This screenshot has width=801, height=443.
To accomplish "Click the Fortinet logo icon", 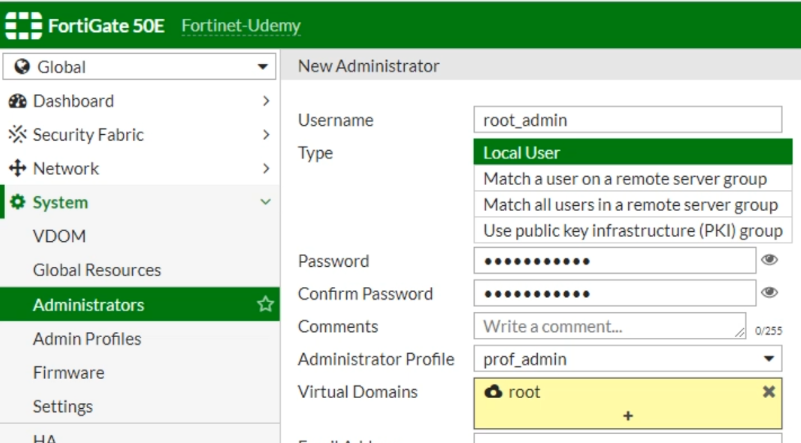I will pyautogui.click(x=23, y=25).
